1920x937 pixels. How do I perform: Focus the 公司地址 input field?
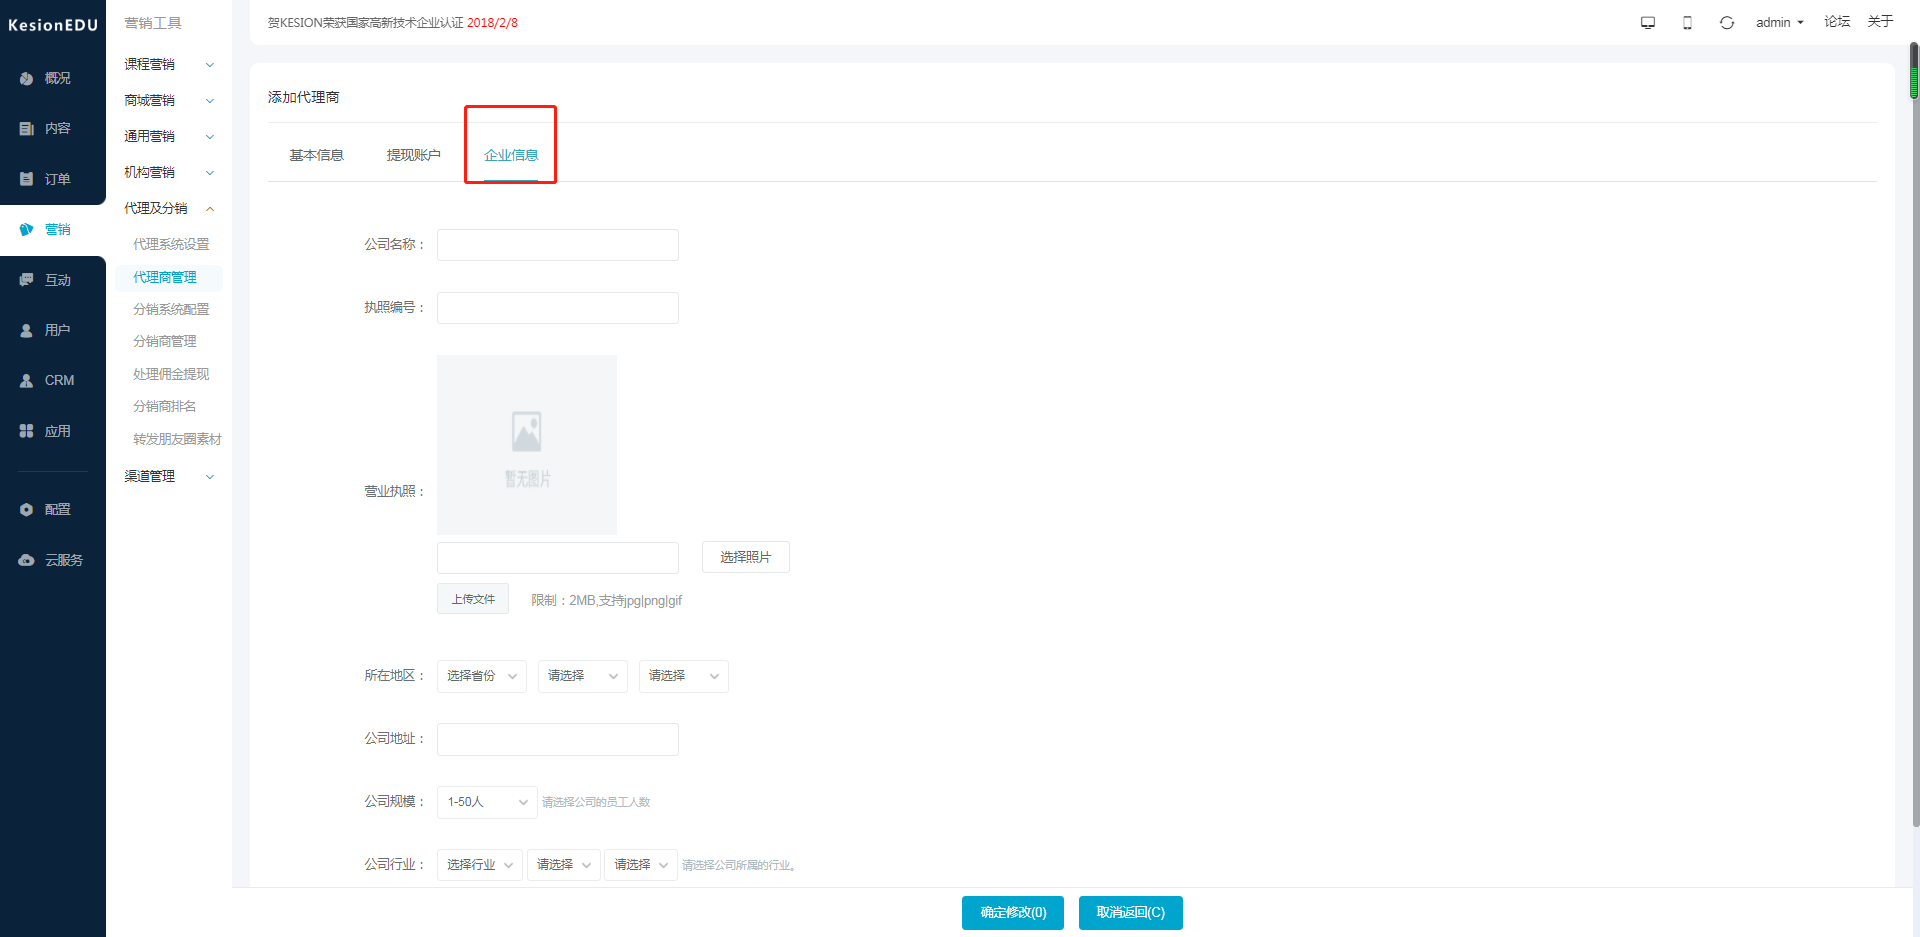click(x=558, y=739)
